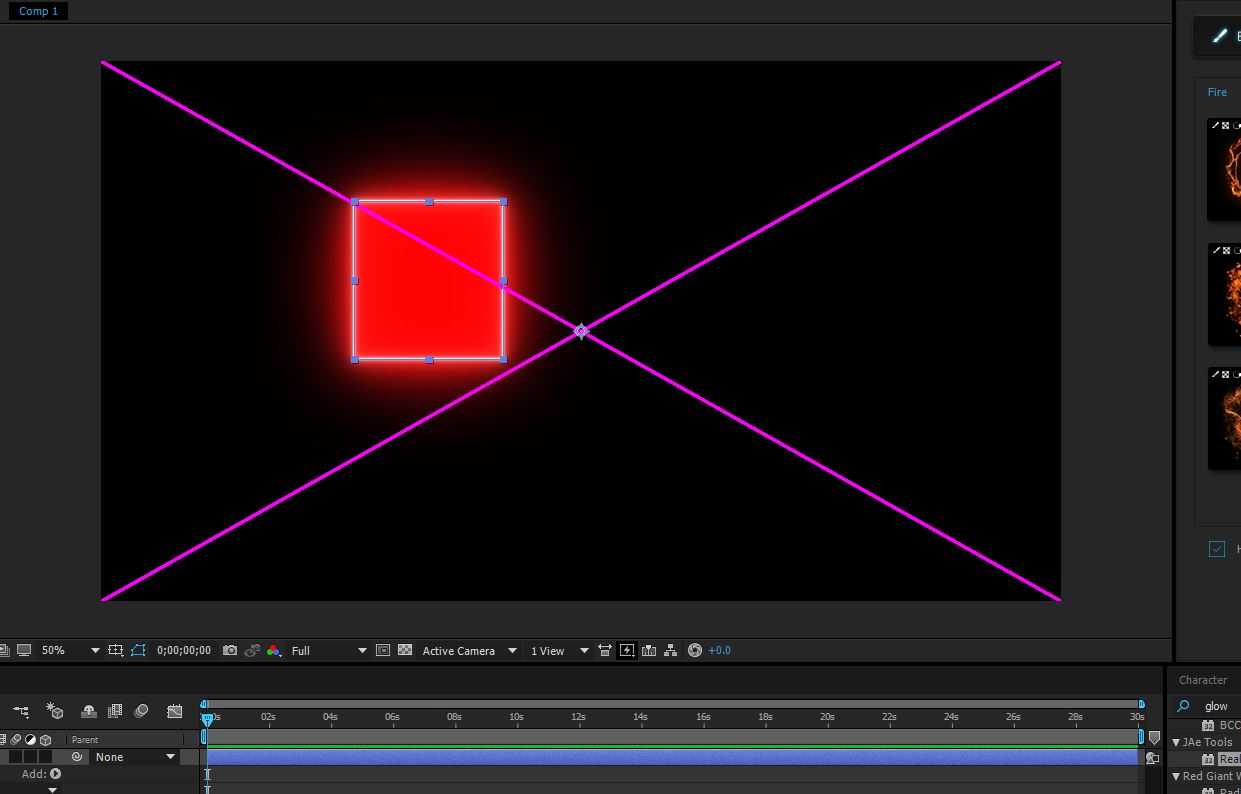This screenshot has width=1241, height=794.
Task: Click the pen brush icon in right panel
Action: [x=1219, y=36]
